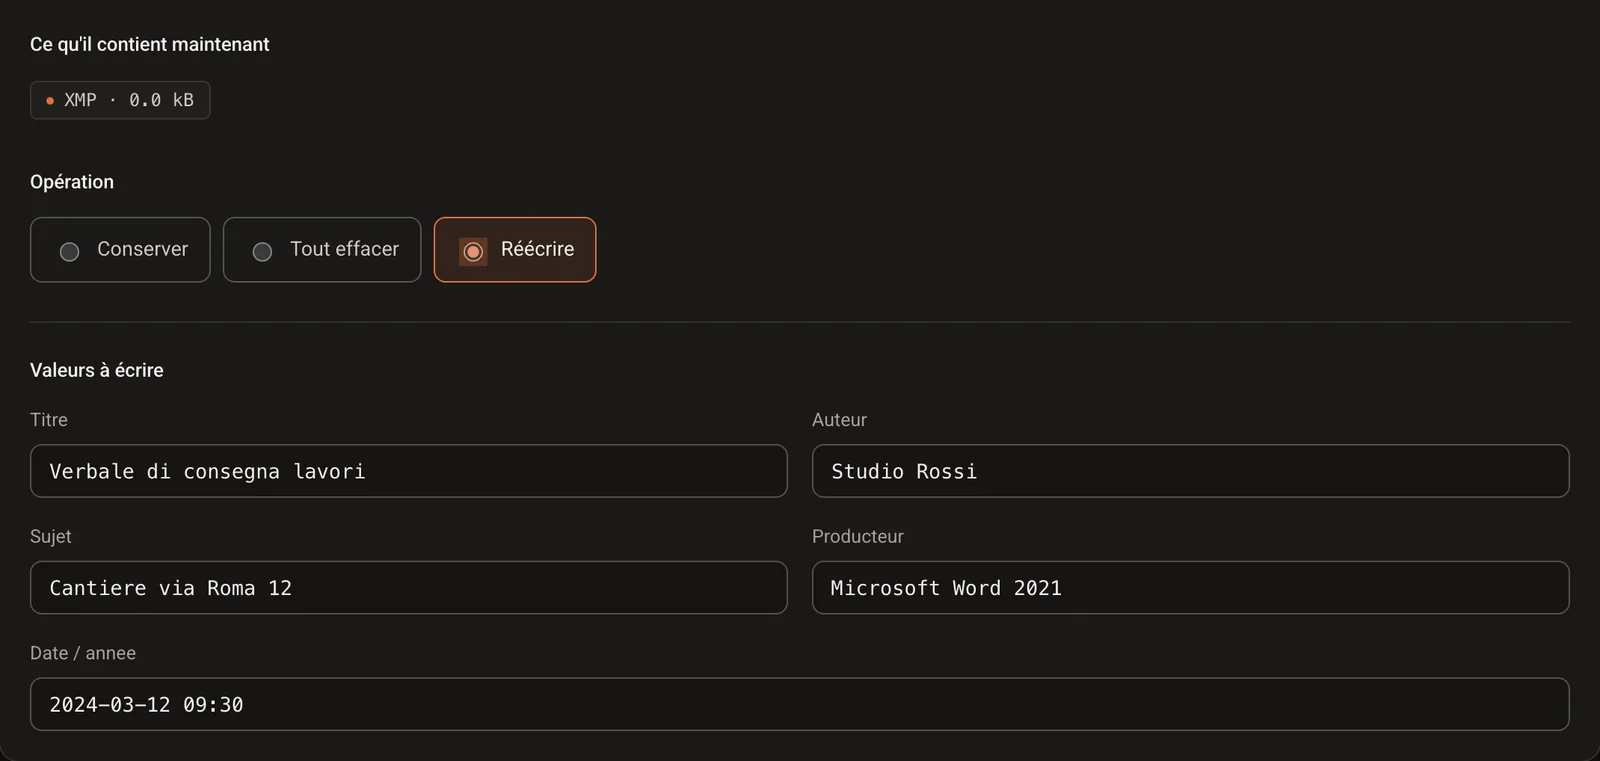Click the Titre input field
1600x761 pixels.
tap(409, 471)
